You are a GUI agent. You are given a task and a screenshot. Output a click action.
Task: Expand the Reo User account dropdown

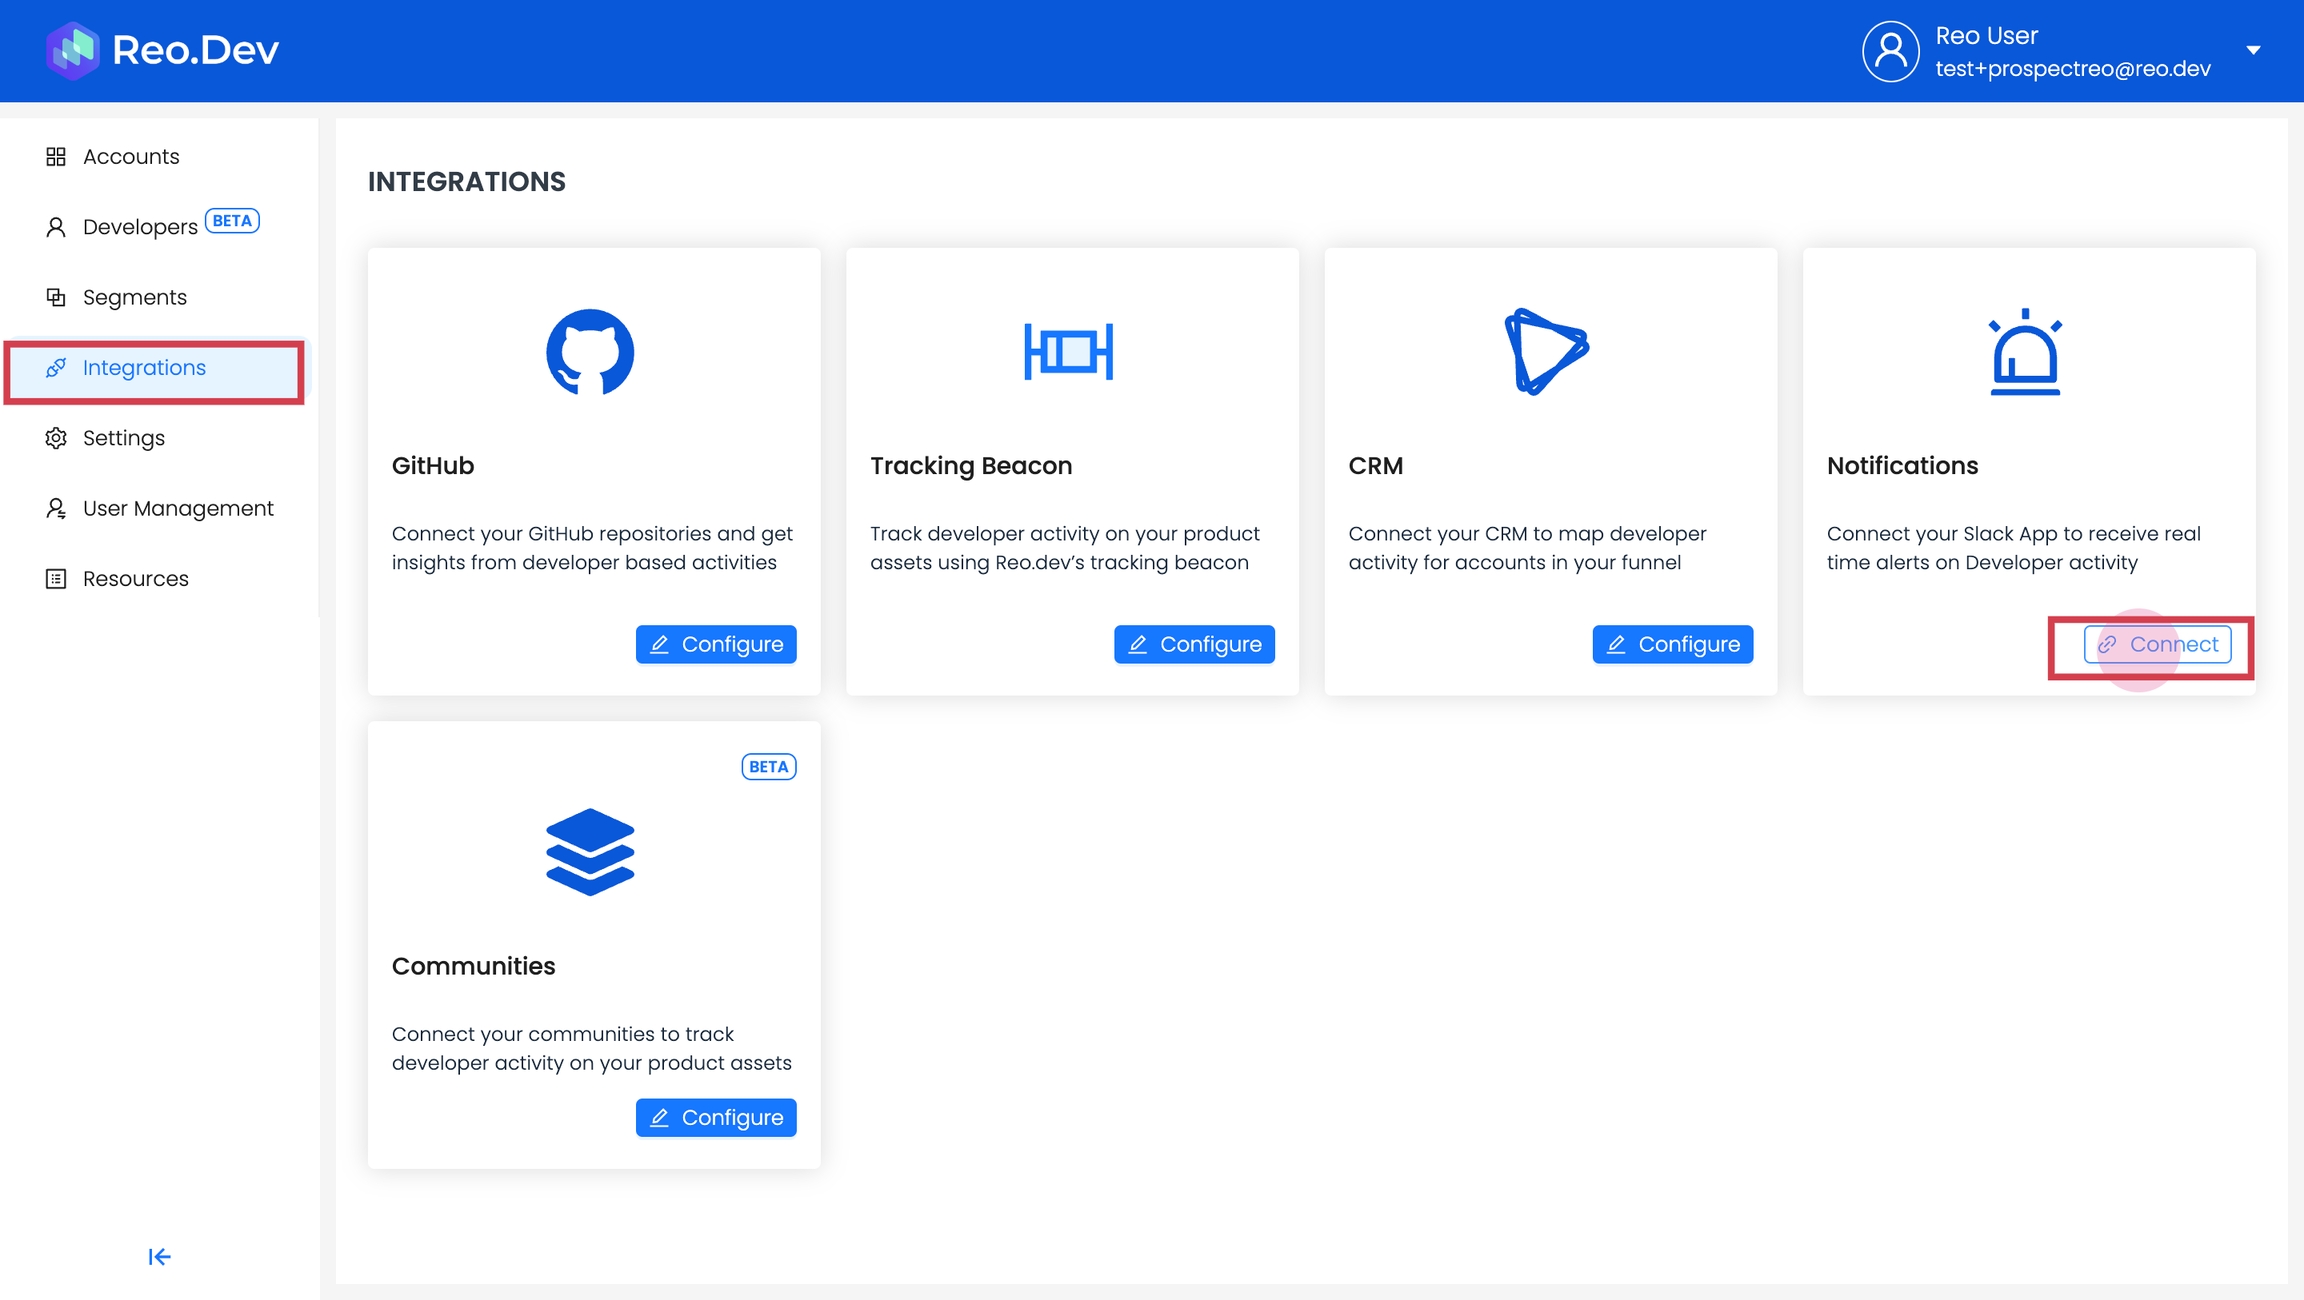pos(2253,50)
